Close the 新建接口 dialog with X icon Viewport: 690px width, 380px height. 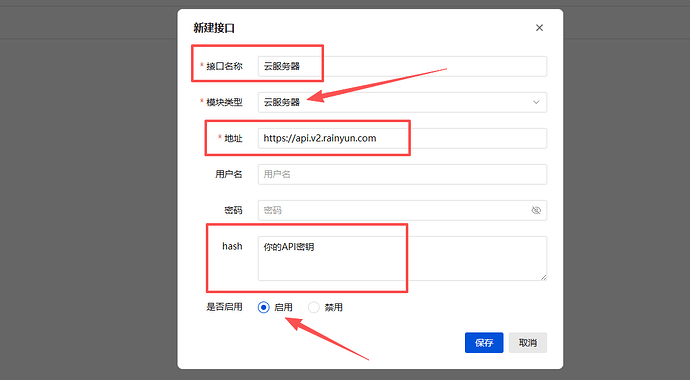pyautogui.click(x=539, y=28)
